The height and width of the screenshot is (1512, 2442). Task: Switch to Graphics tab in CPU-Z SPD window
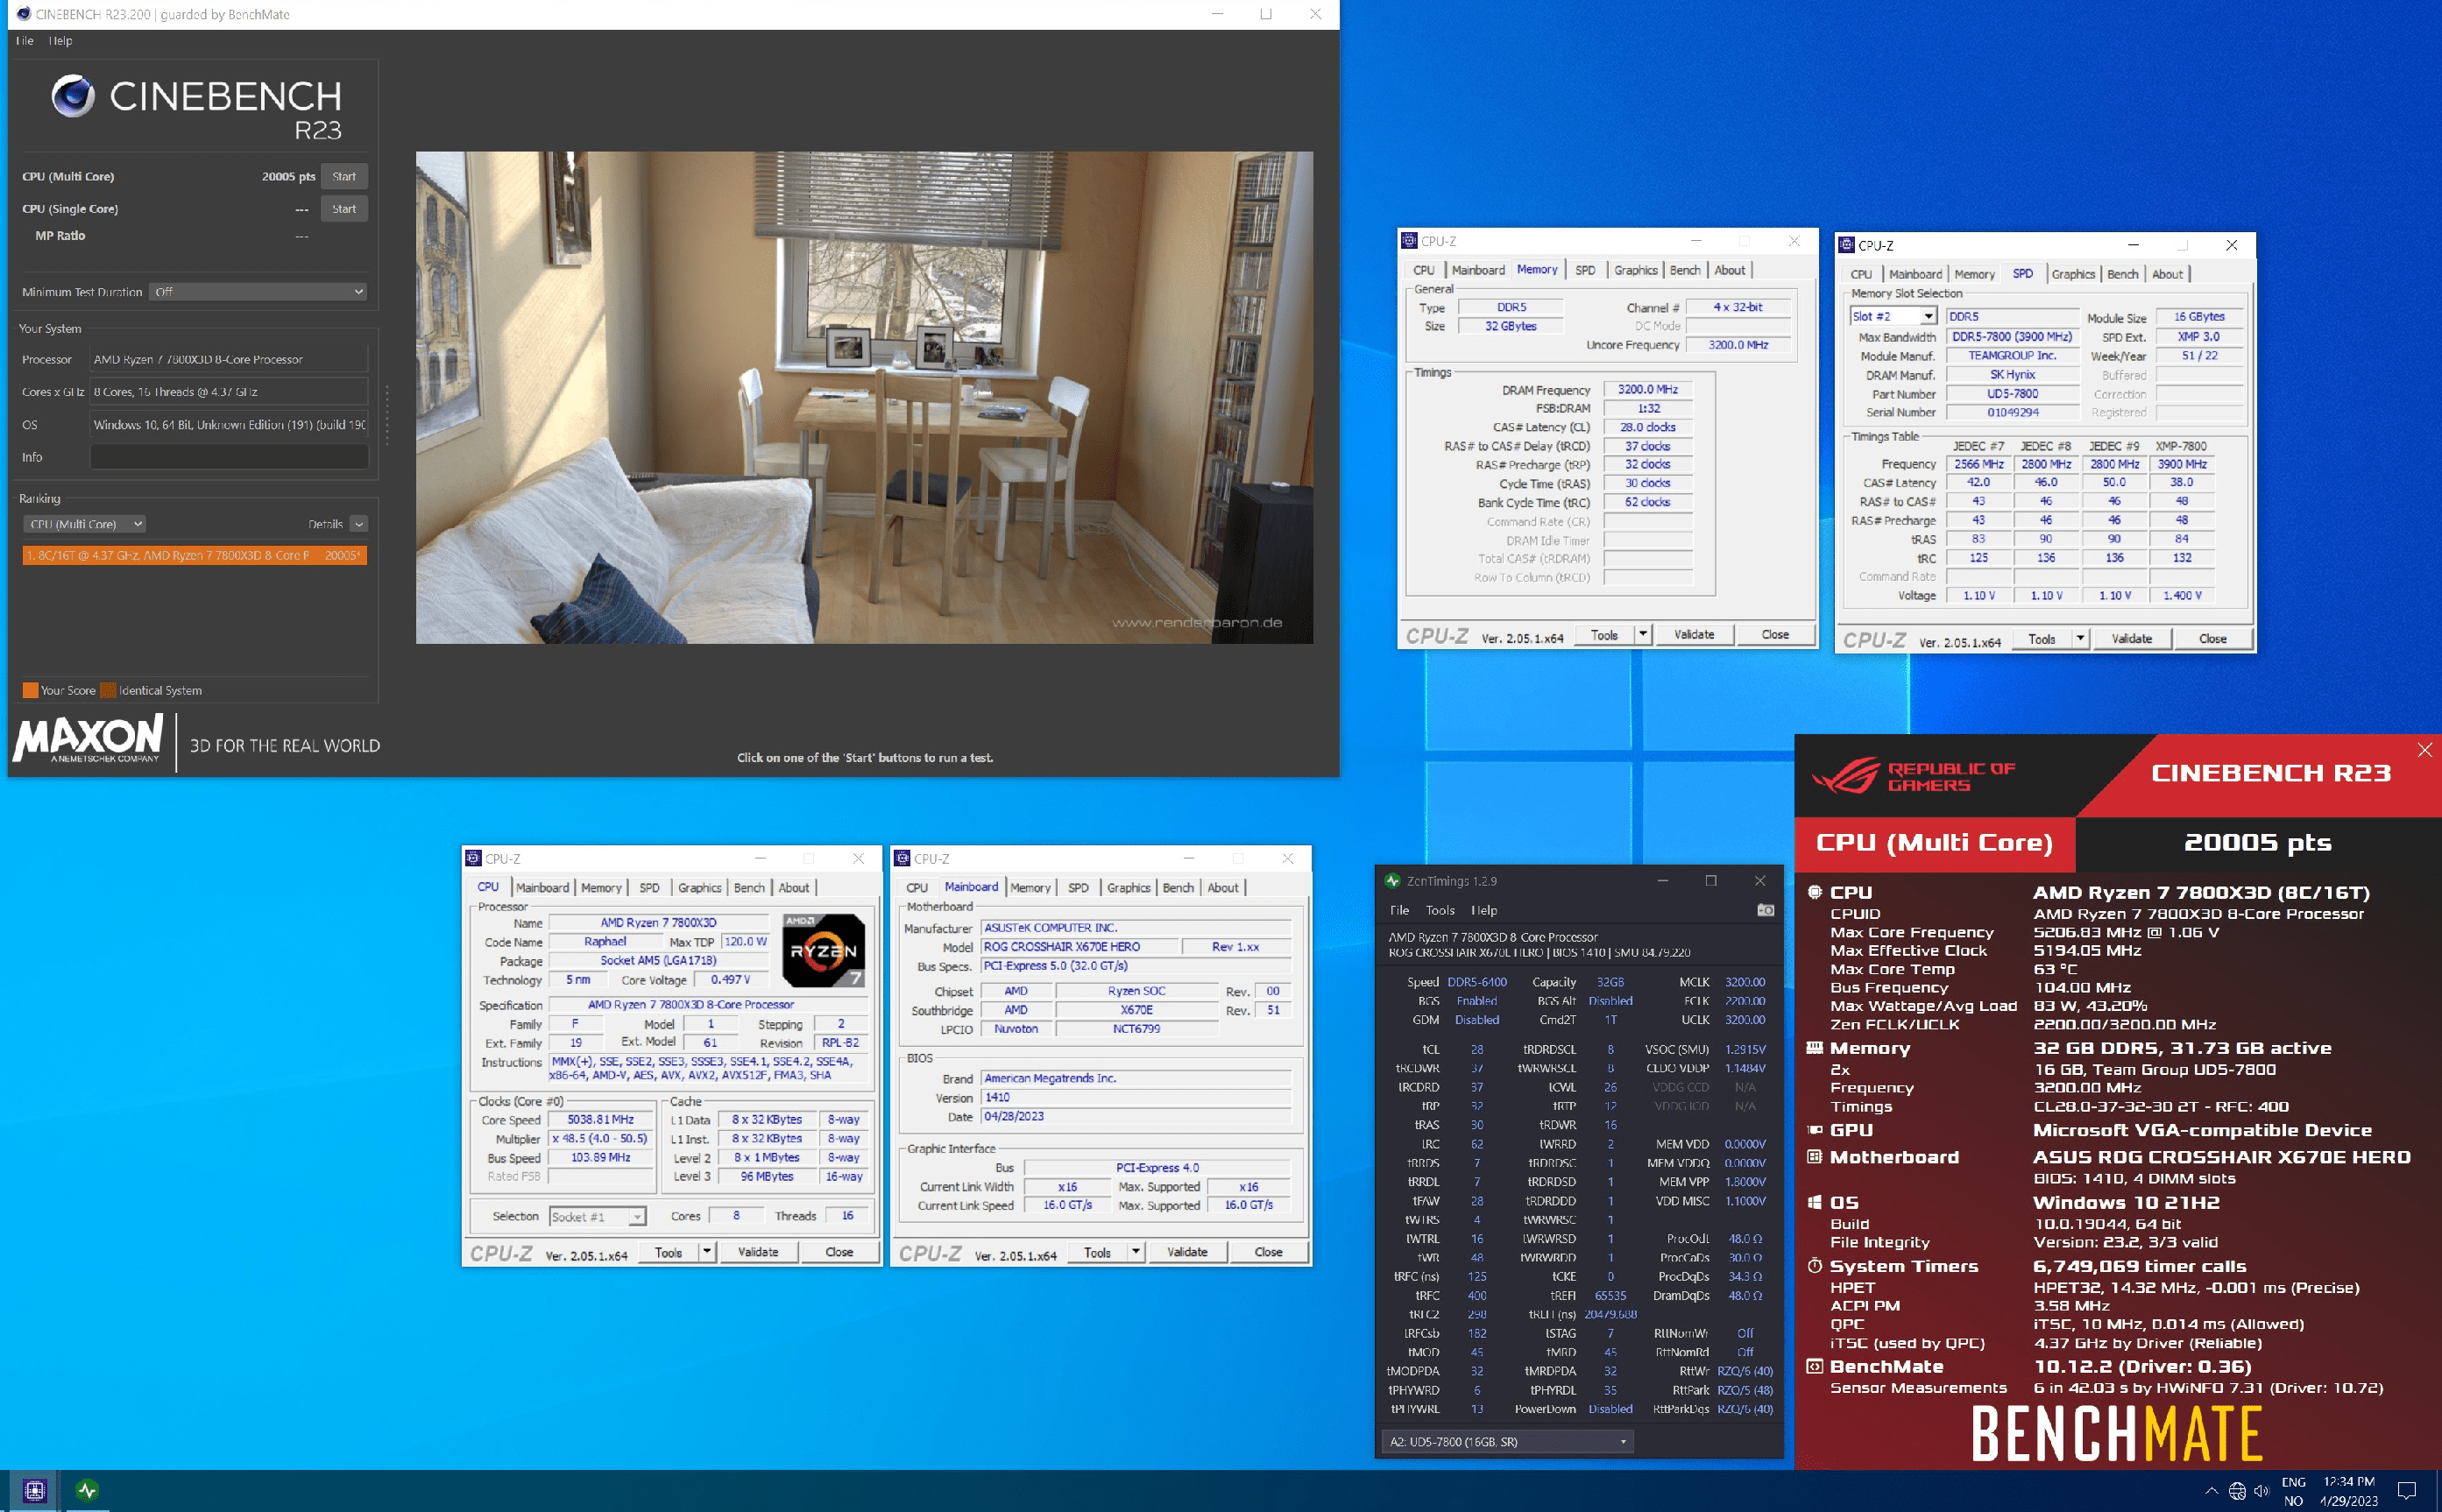coord(2073,274)
